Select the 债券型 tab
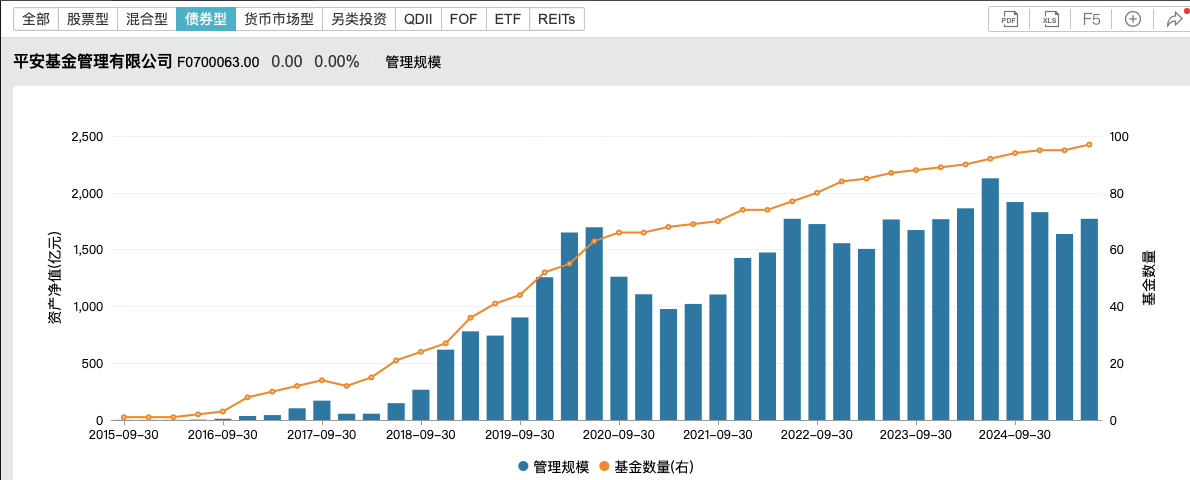 point(206,19)
